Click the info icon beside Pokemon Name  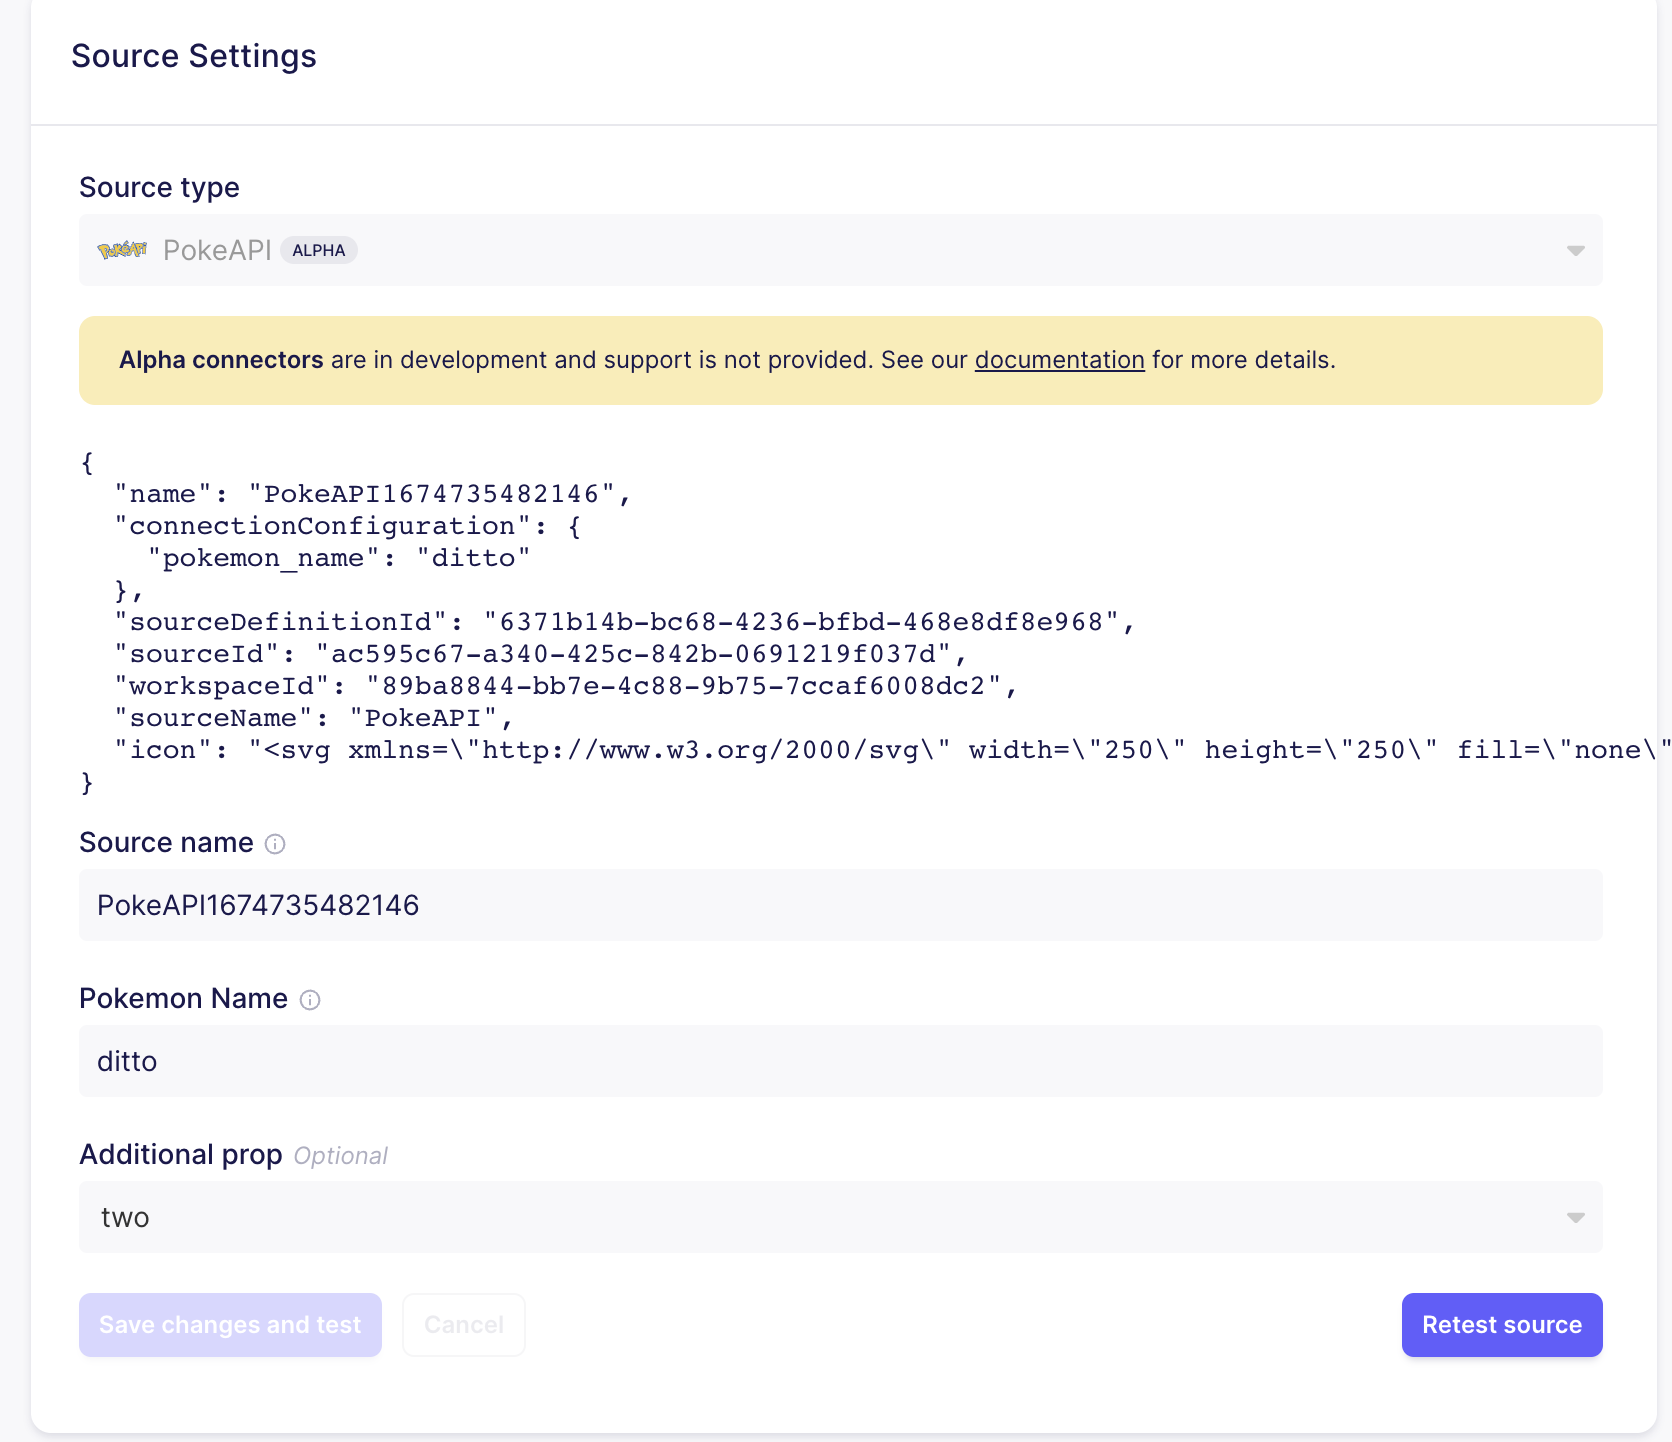click(x=310, y=1000)
